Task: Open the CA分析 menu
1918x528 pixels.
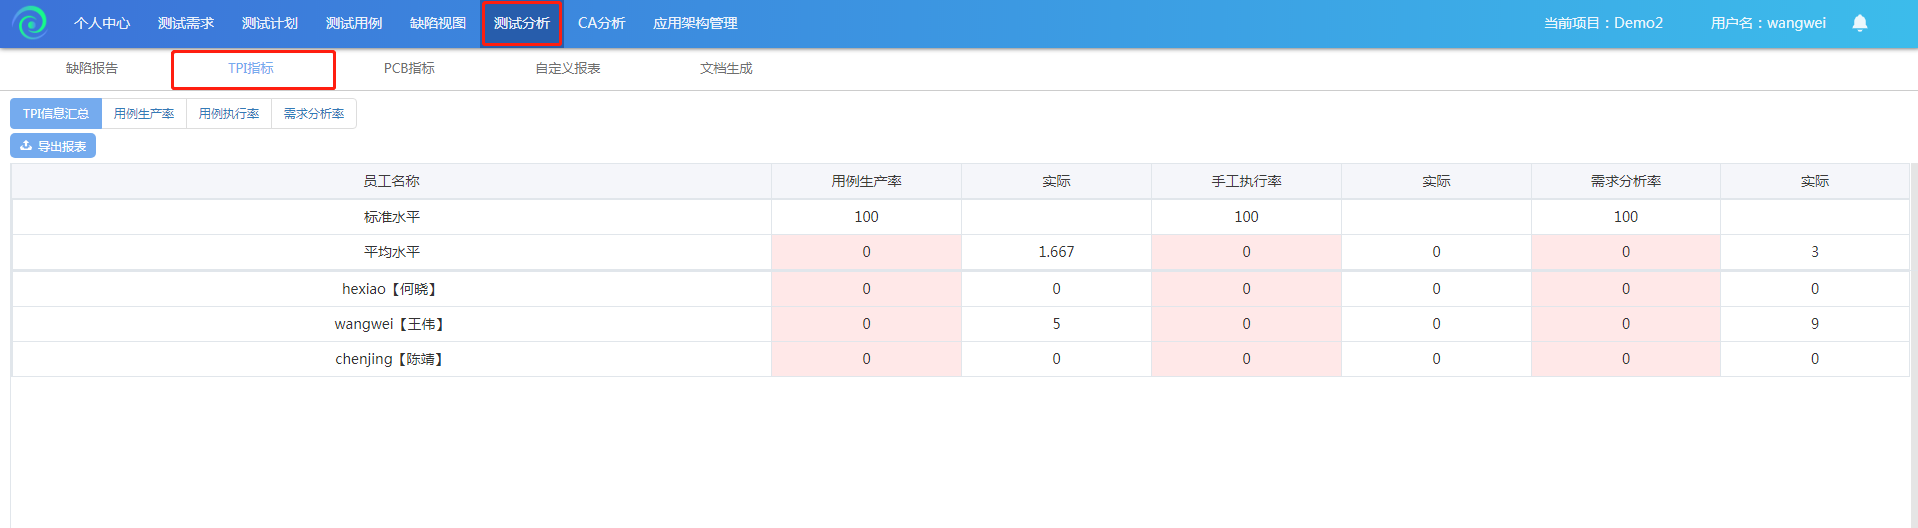Action: [x=601, y=23]
